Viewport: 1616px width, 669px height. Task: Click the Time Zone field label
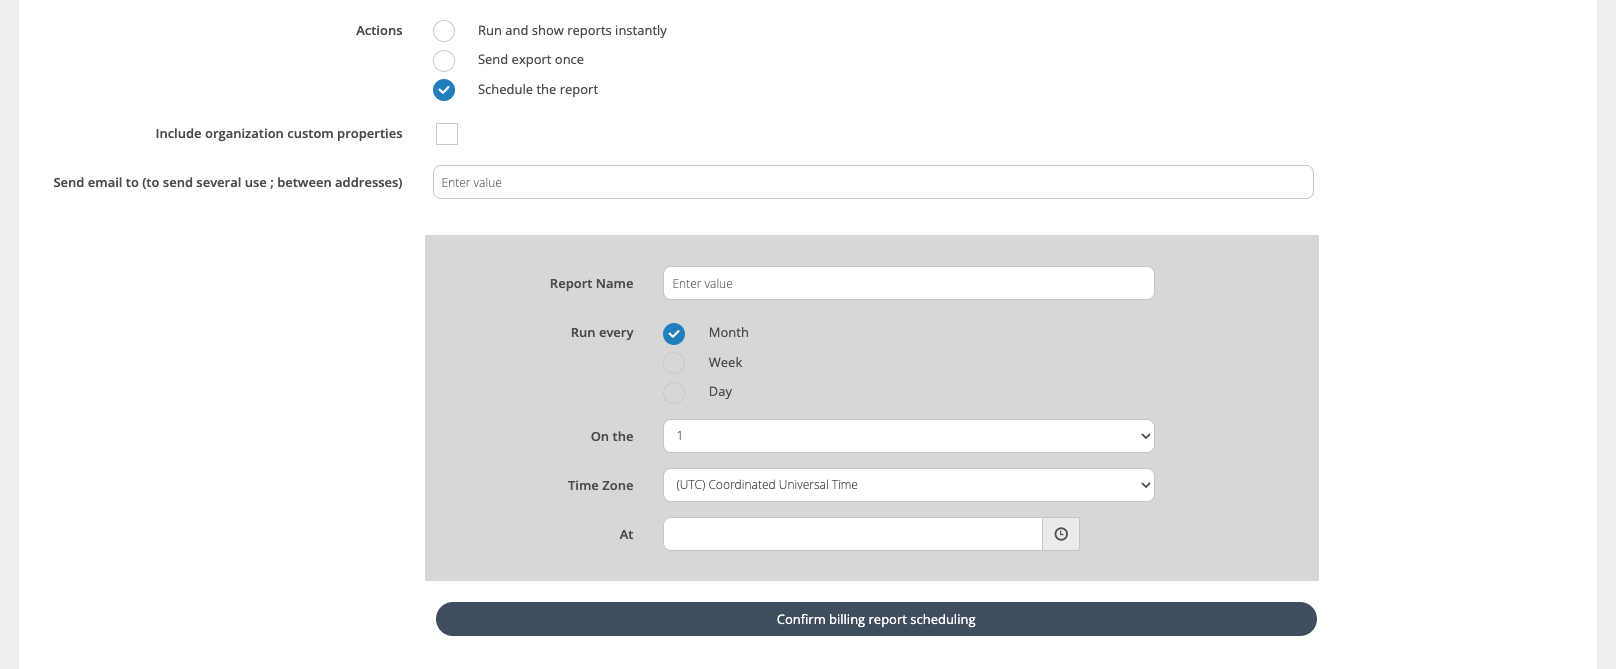coord(600,485)
